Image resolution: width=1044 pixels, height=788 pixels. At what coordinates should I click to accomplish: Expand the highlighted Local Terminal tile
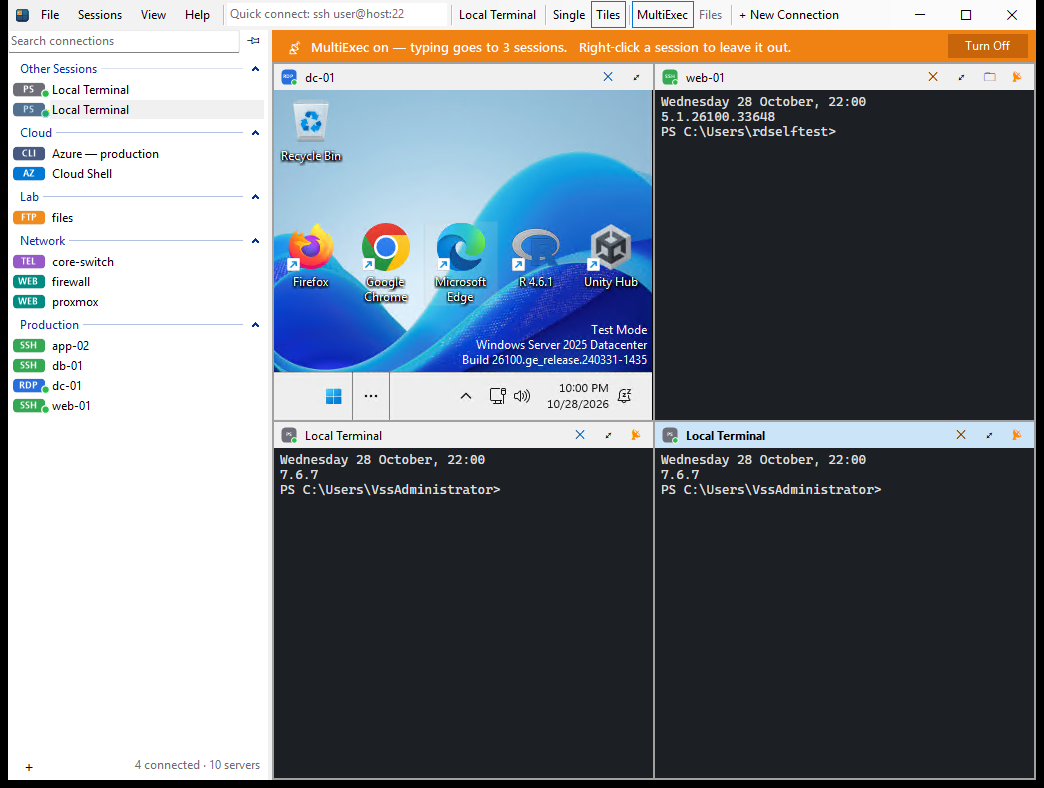(989, 436)
